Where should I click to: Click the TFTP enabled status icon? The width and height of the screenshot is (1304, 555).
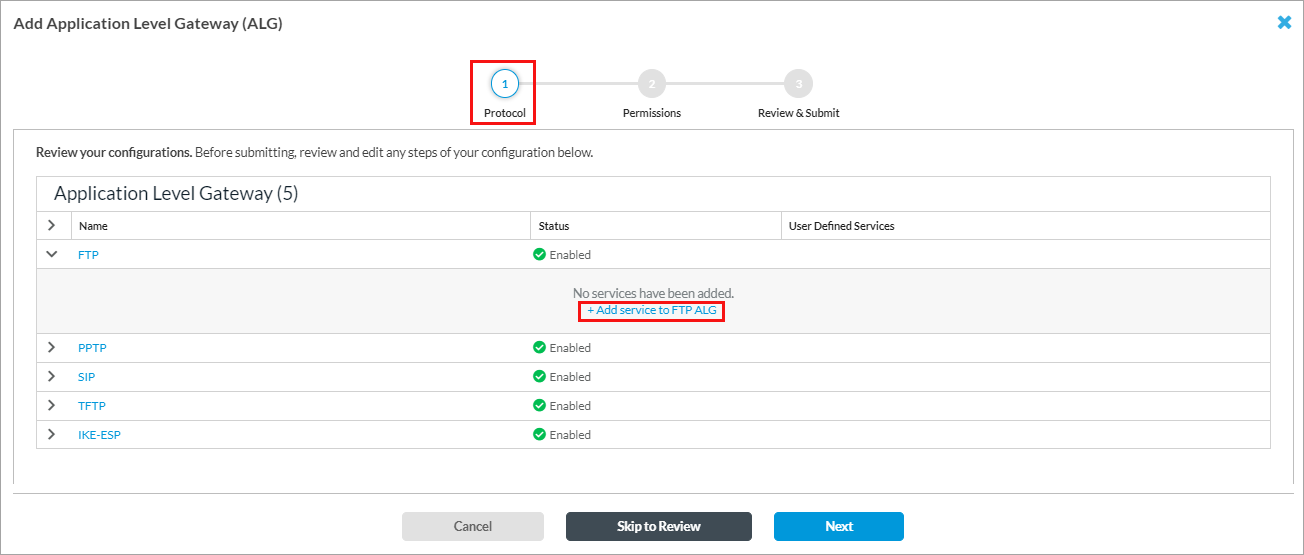[x=539, y=406]
